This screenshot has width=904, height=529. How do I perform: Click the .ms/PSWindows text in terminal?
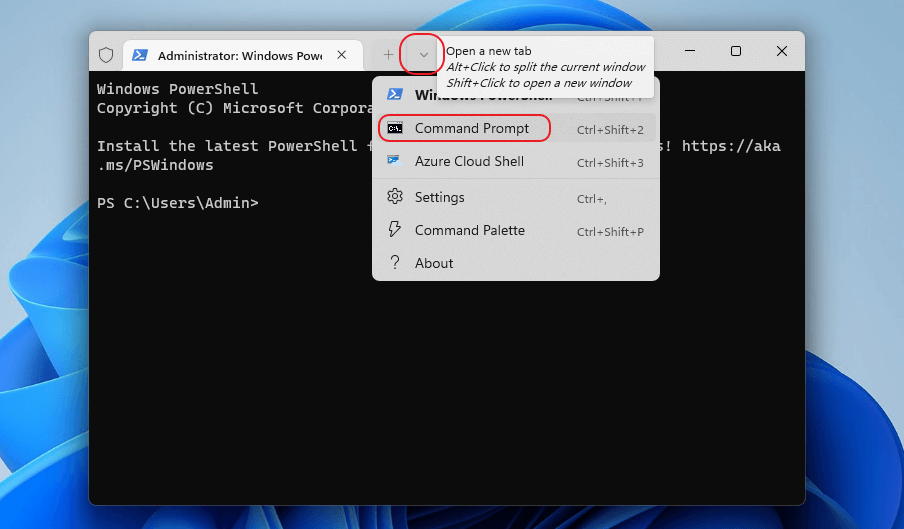pyautogui.click(x=155, y=165)
